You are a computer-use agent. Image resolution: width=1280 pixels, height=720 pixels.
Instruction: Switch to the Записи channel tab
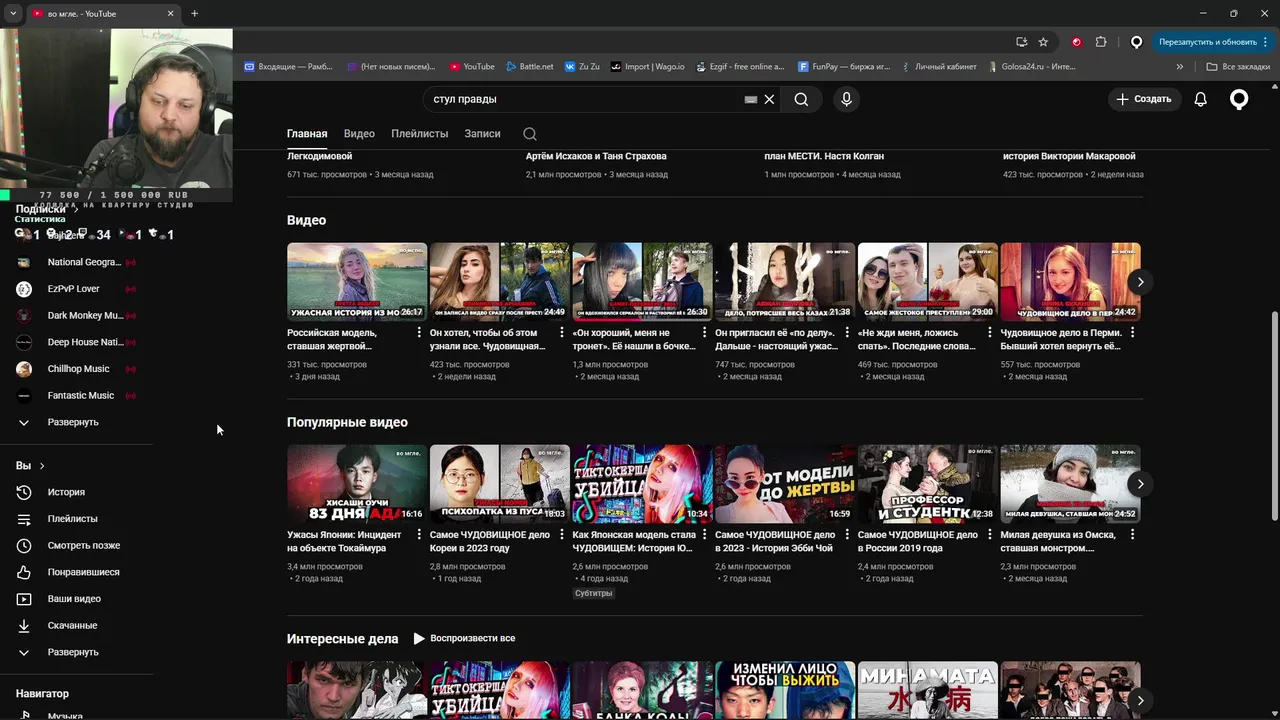pyautogui.click(x=482, y=134)
